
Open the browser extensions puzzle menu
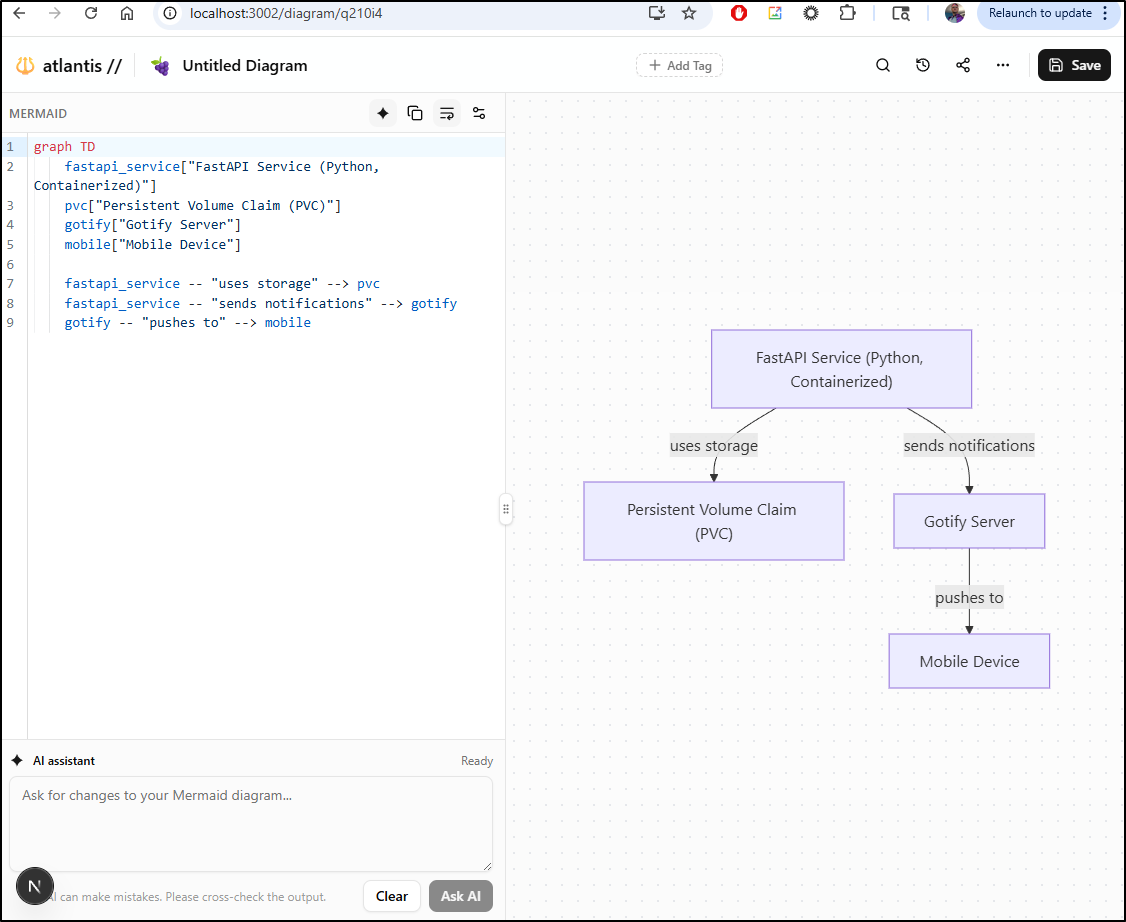(848, 13)
